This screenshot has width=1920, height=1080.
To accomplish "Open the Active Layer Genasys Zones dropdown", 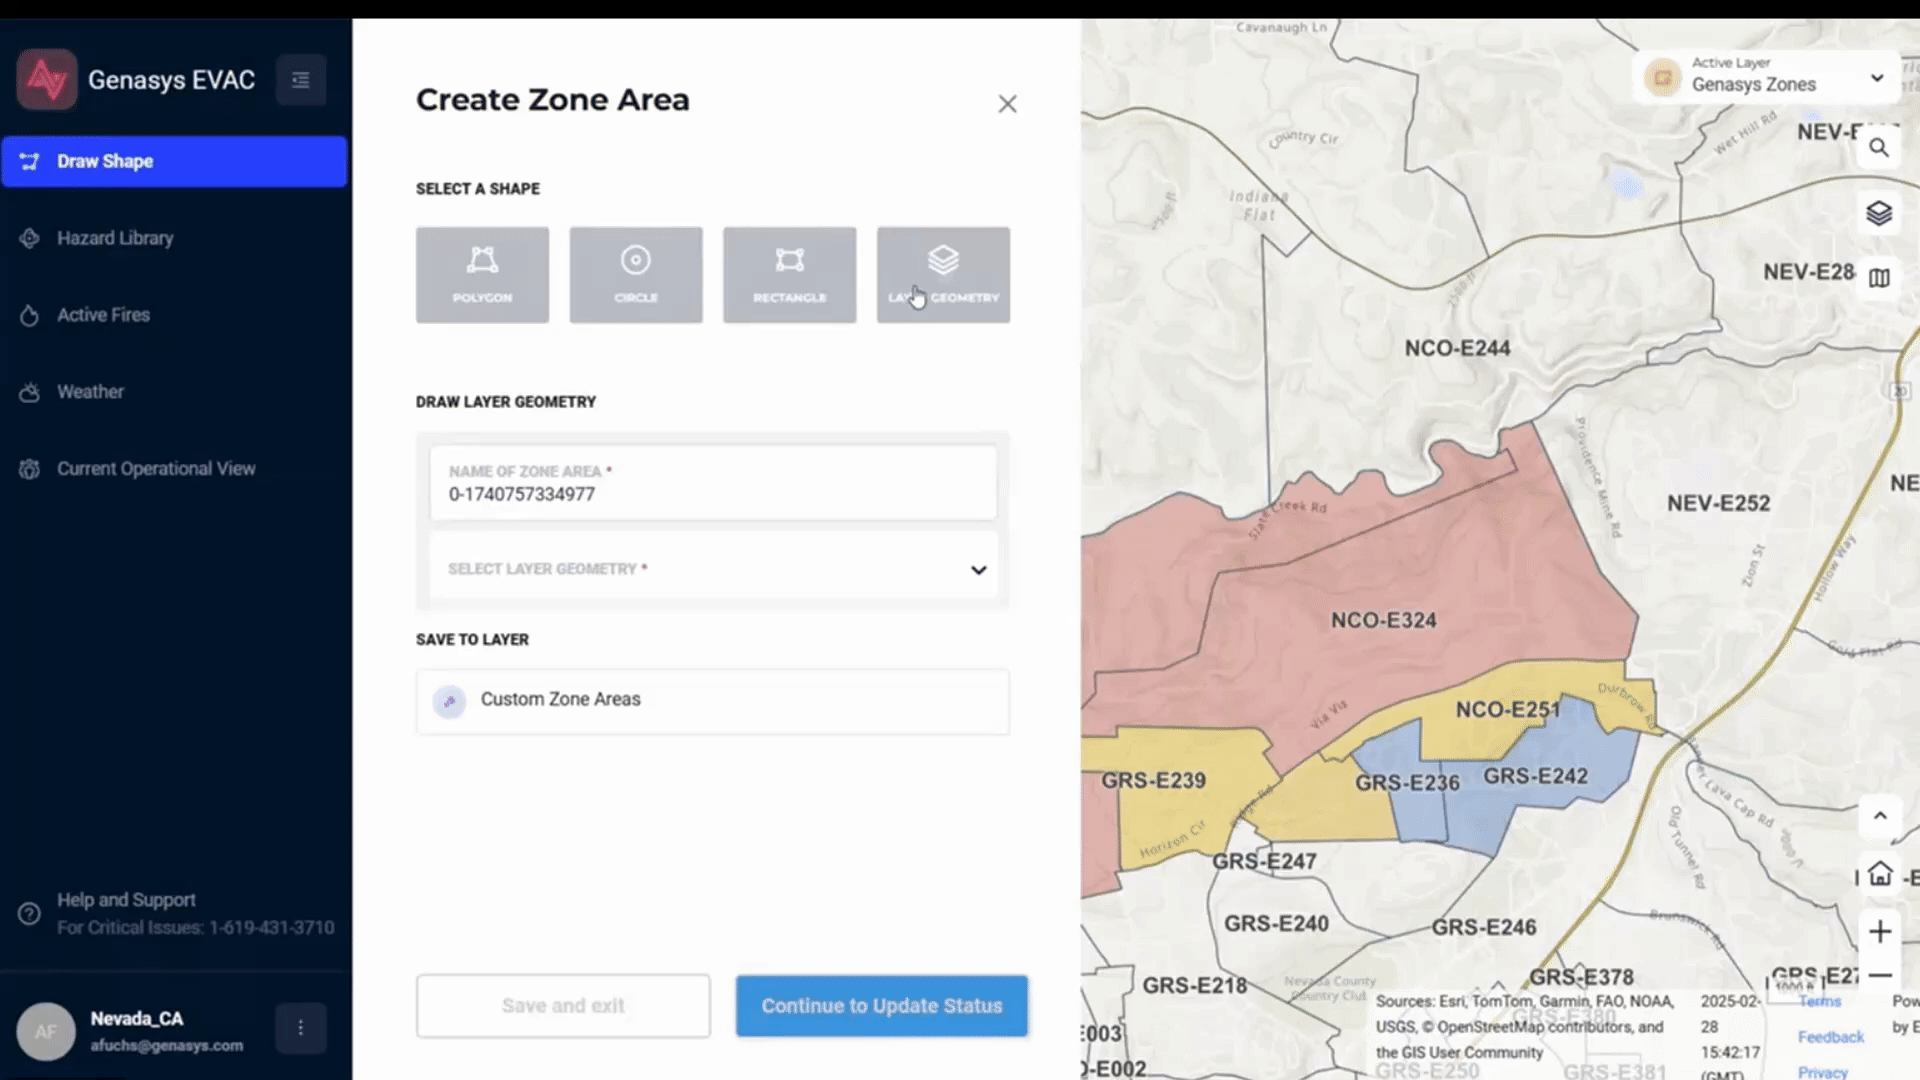I will tap(1876, 78).
